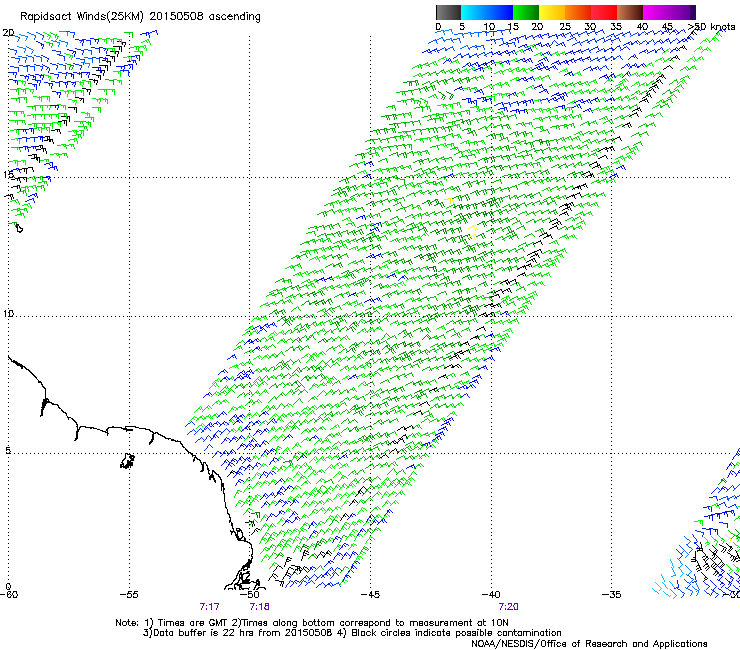The height and width of the screenshot is (650, 740).
Task: Click longitude label "-50" on bottom axis
Action: click(x=250, y=594)
